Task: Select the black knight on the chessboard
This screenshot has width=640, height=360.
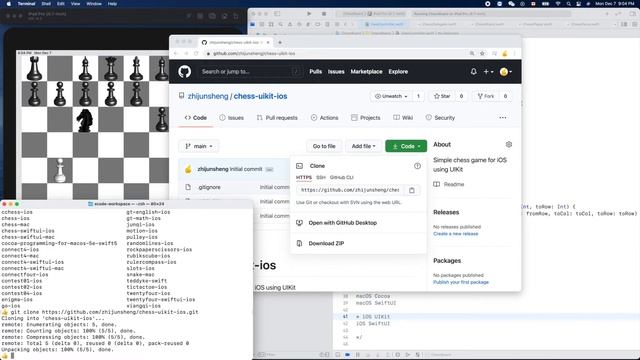Action: (85, 120)
